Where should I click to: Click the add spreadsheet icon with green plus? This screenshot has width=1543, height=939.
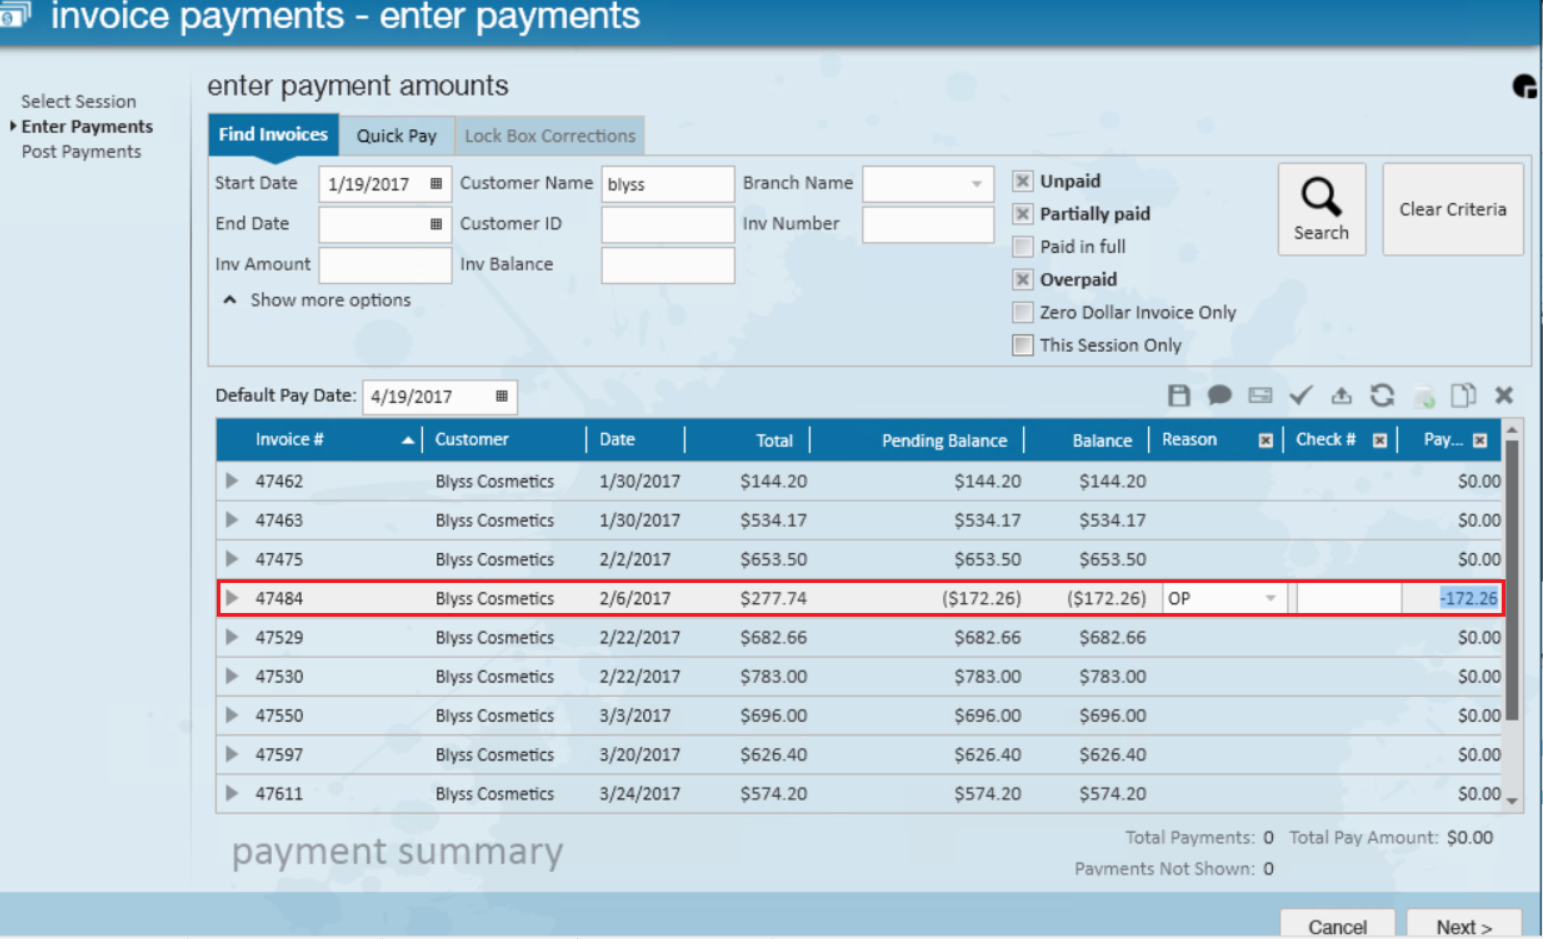point(1424,397)
